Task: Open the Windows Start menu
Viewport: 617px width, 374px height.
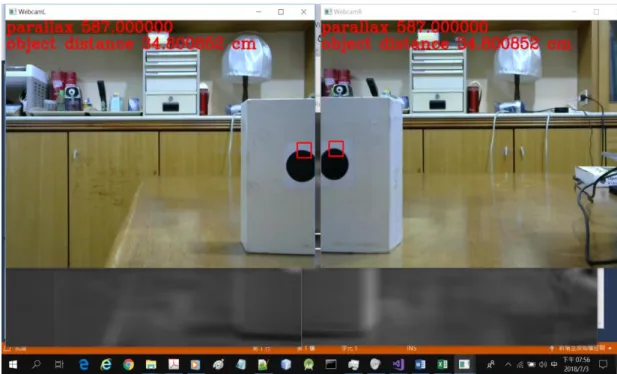Action: point(13,365)
